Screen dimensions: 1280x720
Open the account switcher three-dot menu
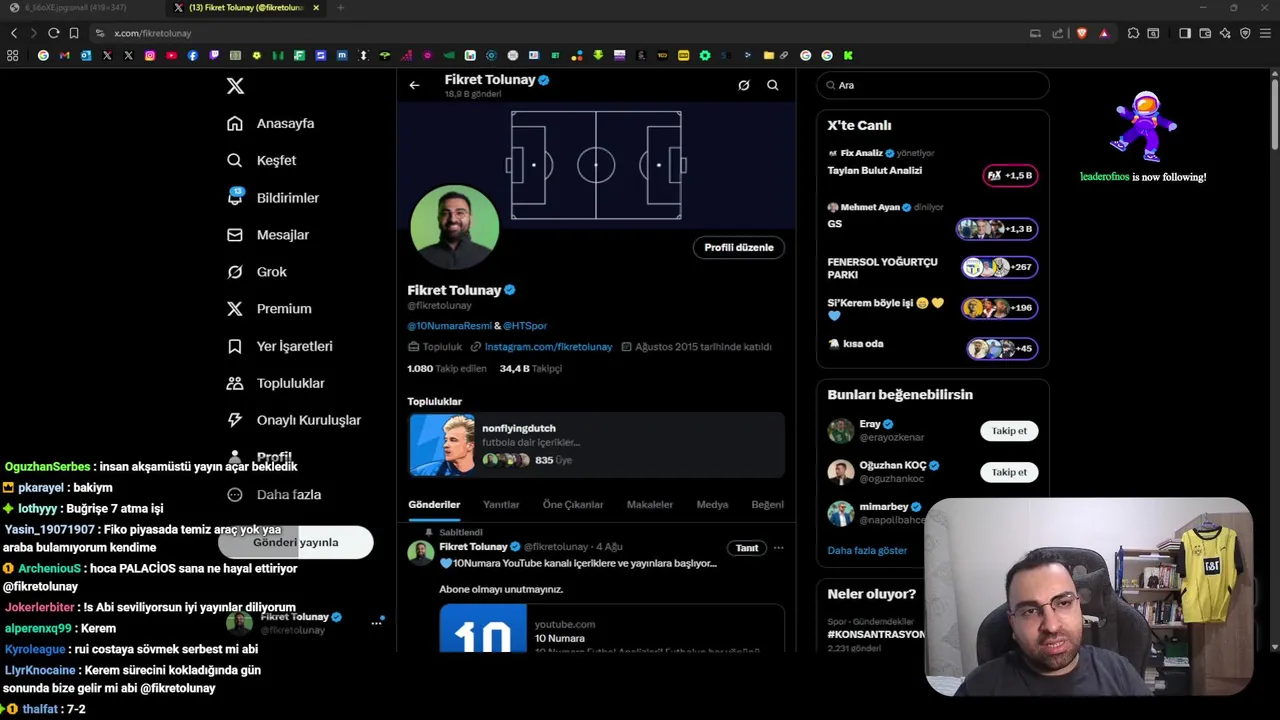click(377, 623)
